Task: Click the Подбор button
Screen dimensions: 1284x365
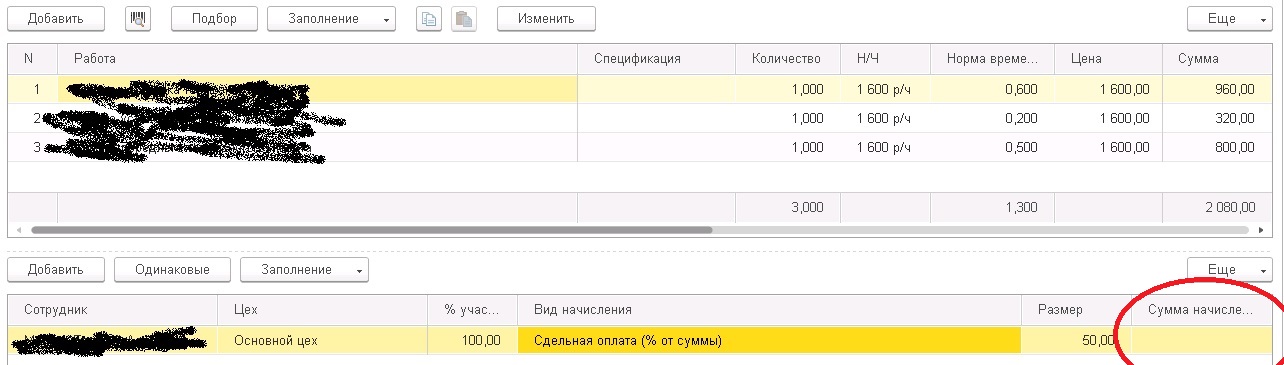Action: click(x=214, y=19)
